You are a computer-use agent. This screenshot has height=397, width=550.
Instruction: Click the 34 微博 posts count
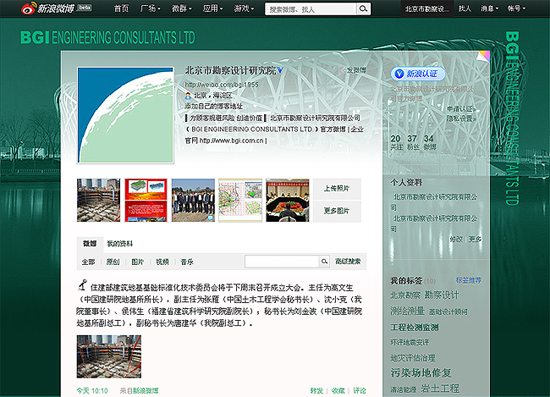pyautogui.click(x=430, y=142)
